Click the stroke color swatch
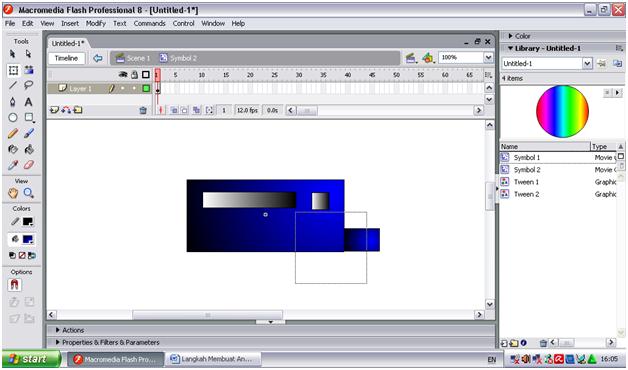 pos(28,222)
